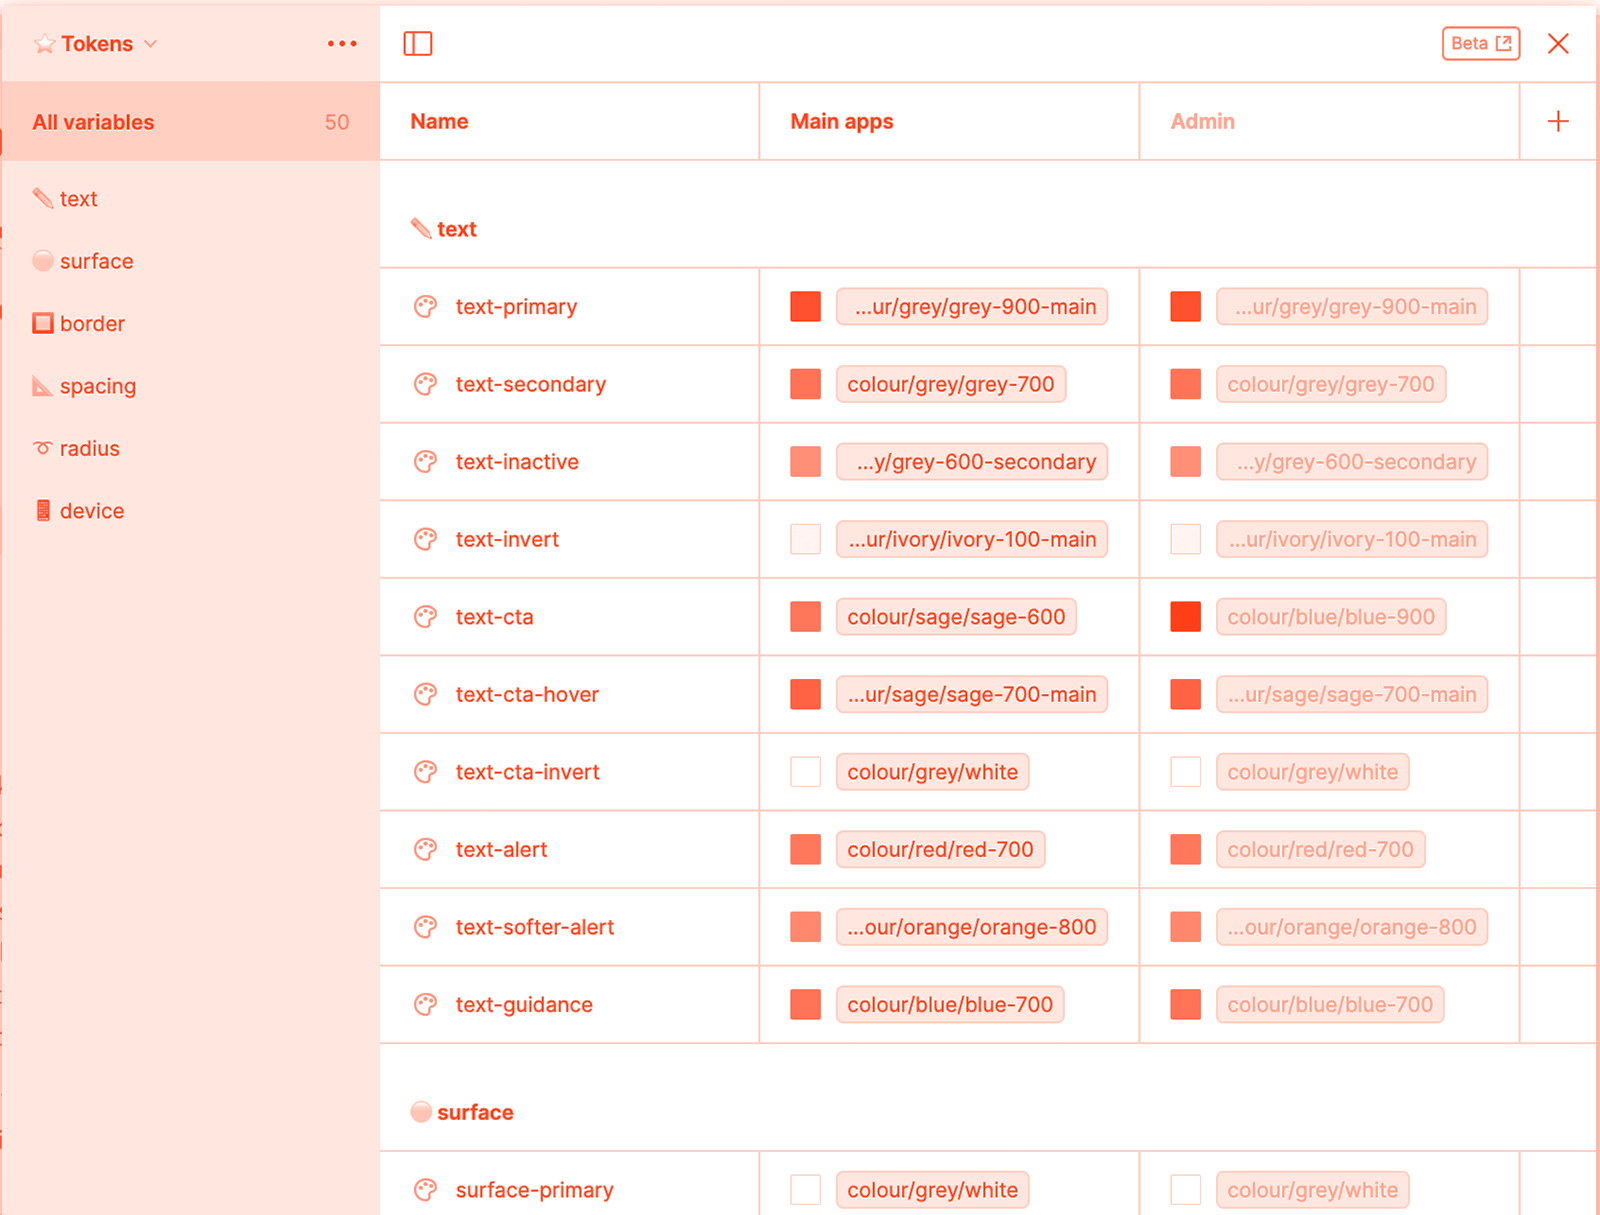Viewport: 1600px width, 1215px height.
Task: Click Admin alias ...ur/sage/sage-700-main
Action: (x=1352, y=694)
